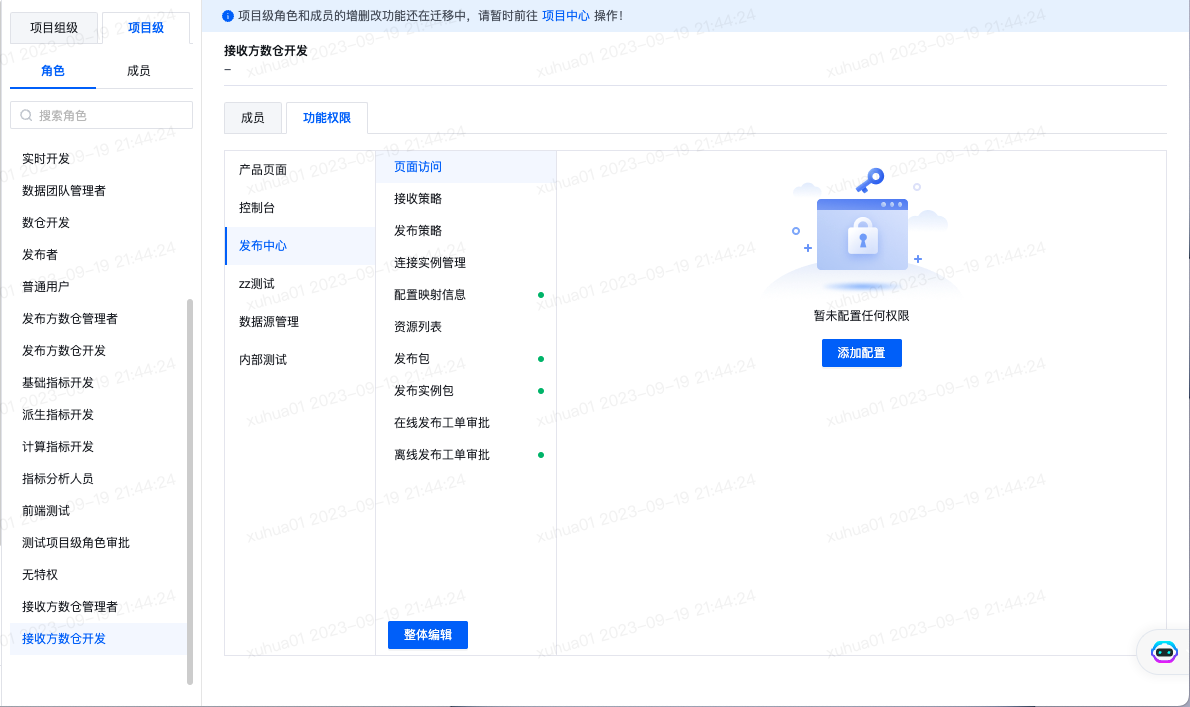This screenshot has height=707, width=1190.
Task: Click the blue info icon in banner
Action: [x=228, y=16]
